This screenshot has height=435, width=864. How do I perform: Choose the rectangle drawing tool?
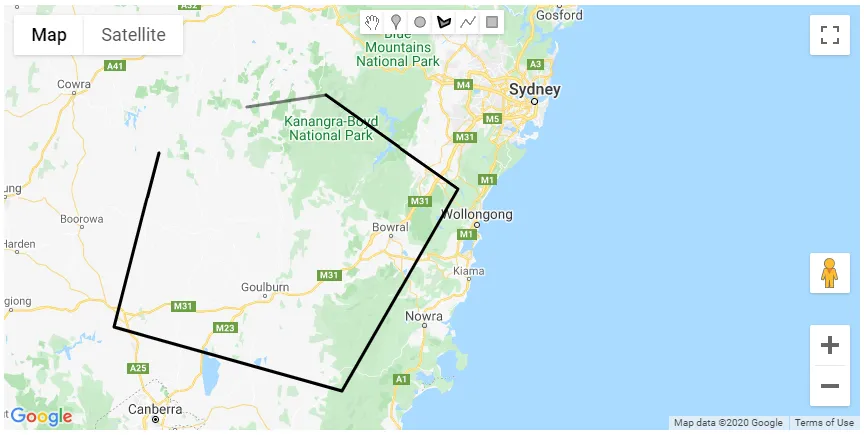point(492,22)
